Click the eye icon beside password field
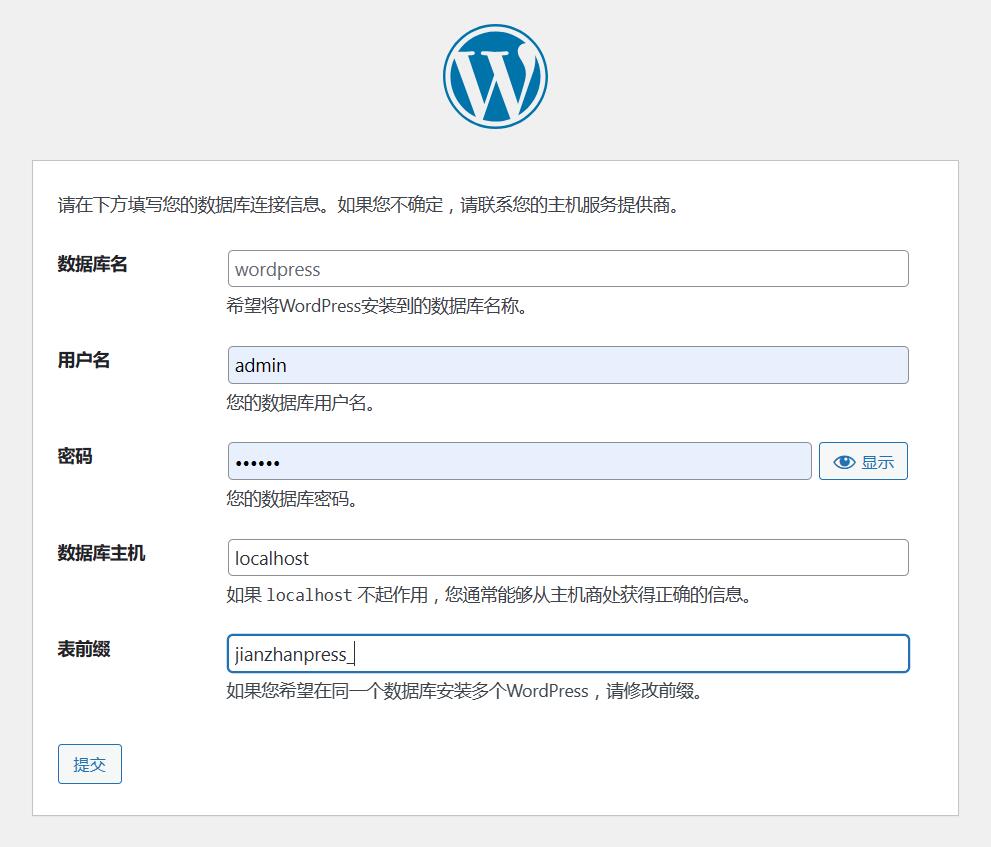The width and height of the screenshot is (991, 847). coord(844,462)
